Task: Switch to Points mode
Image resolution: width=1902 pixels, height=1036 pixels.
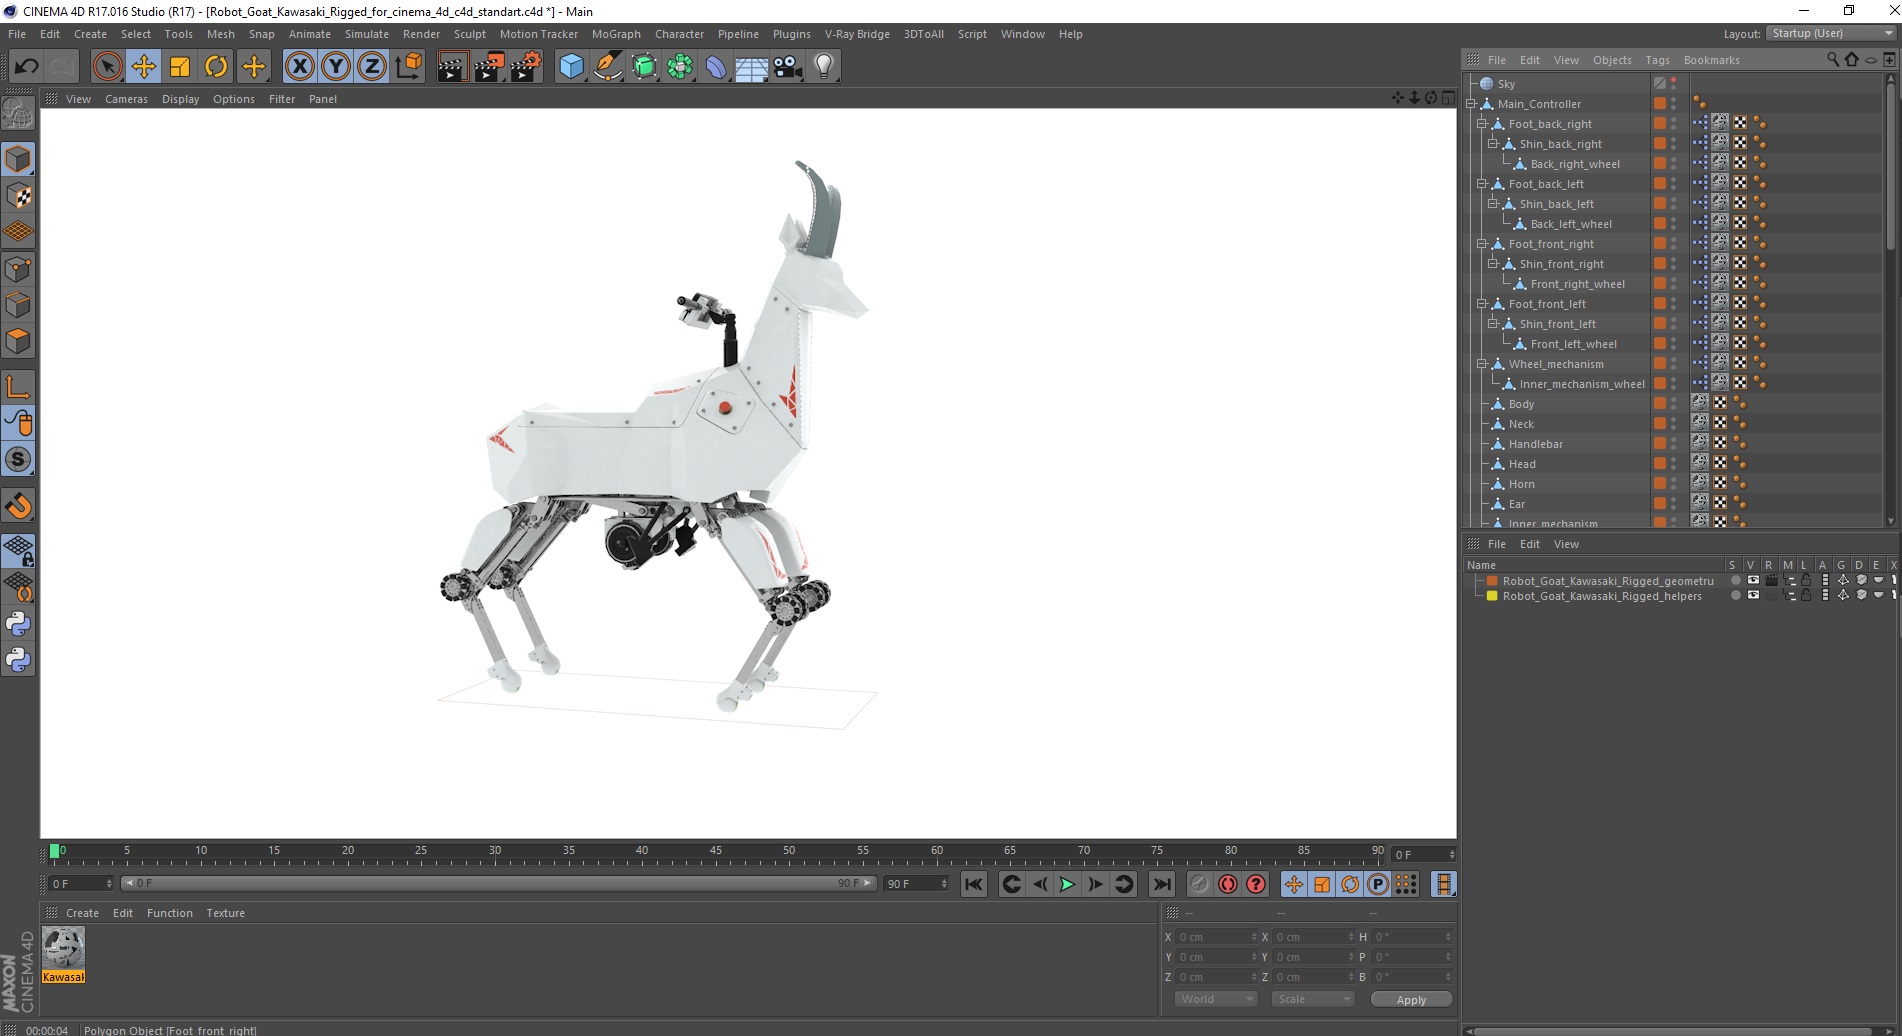Action: (18, 269)
